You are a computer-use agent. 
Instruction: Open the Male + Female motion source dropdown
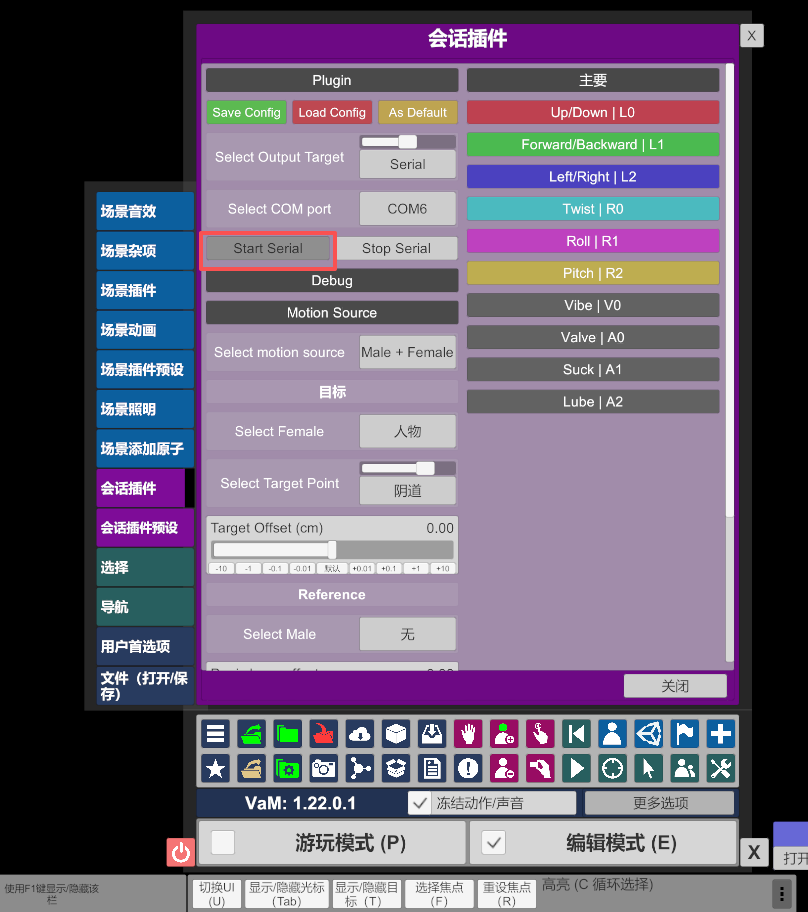tap(408, 352)
